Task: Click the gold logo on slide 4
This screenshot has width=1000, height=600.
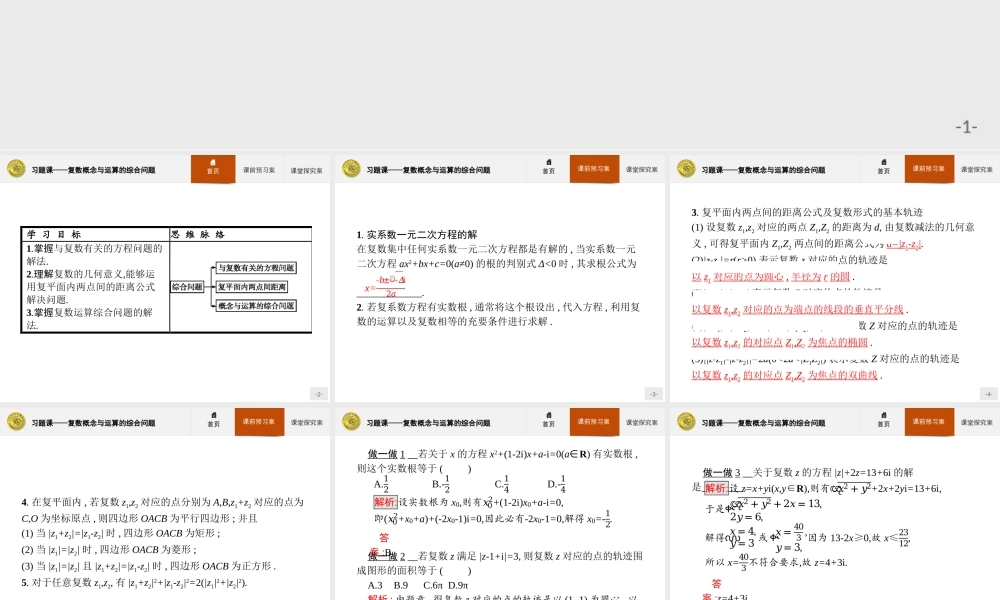Action: point(686,168)
